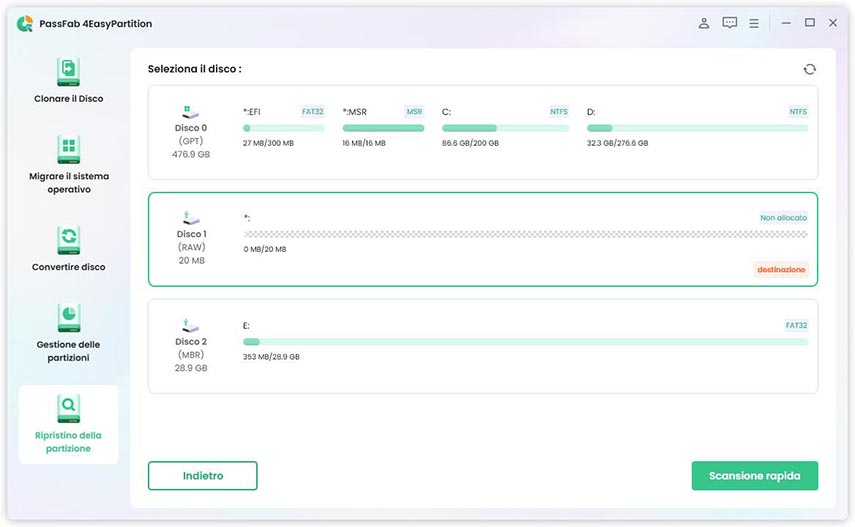Refresh the disk list
This screenshot has height=527, width=855.
click(809, 69)
